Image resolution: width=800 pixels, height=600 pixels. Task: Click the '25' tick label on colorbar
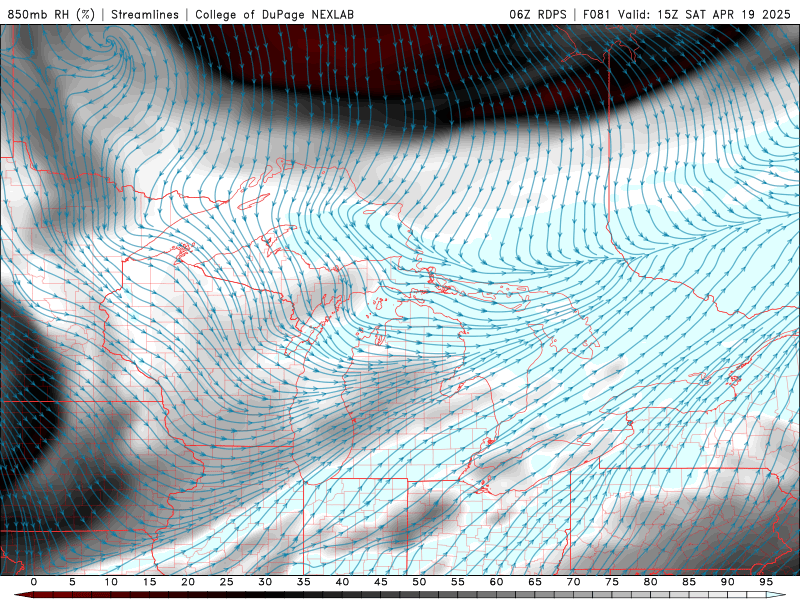227,582
